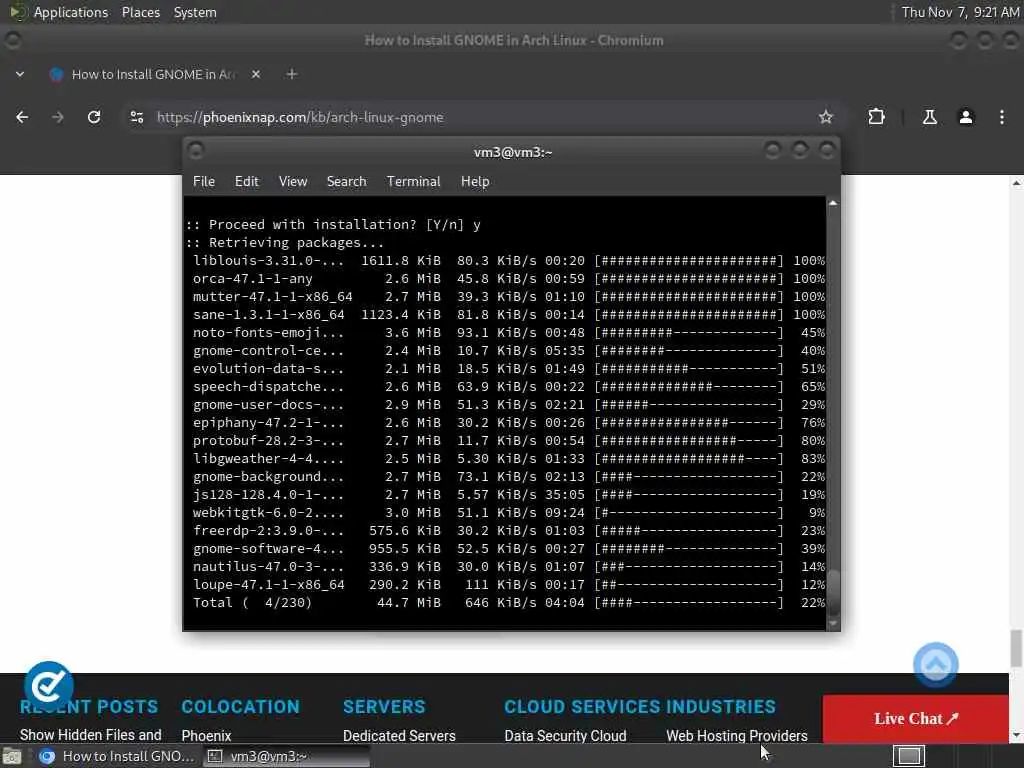Open a new Chromium tab
1024x768 pixels.
click(292, 74)
